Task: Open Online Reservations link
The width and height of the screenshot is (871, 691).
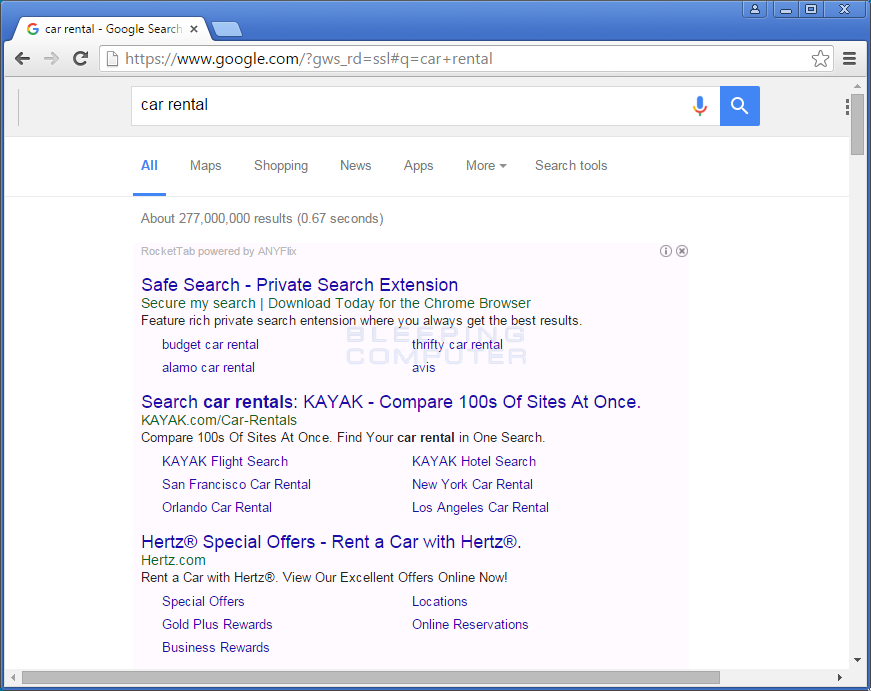Action: pyautogui.click(x=470, y=624)
